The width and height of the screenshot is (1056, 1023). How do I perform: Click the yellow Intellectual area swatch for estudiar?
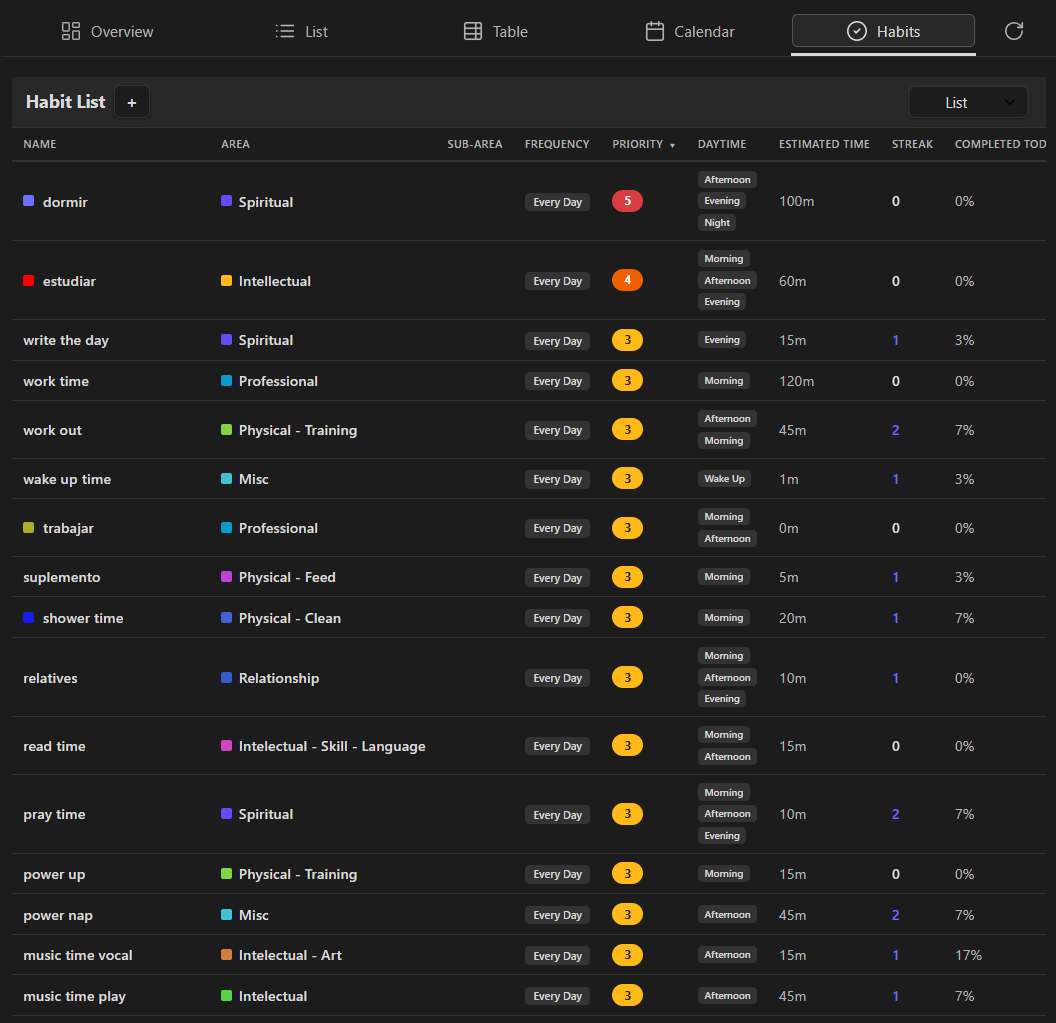coord(226,280)
